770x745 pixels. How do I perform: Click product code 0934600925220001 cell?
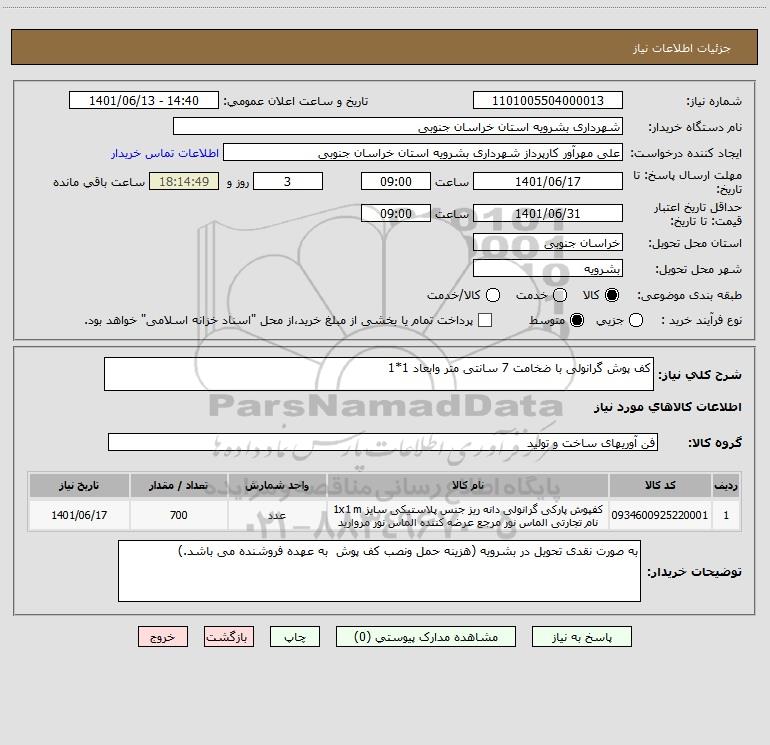[660, 515]
